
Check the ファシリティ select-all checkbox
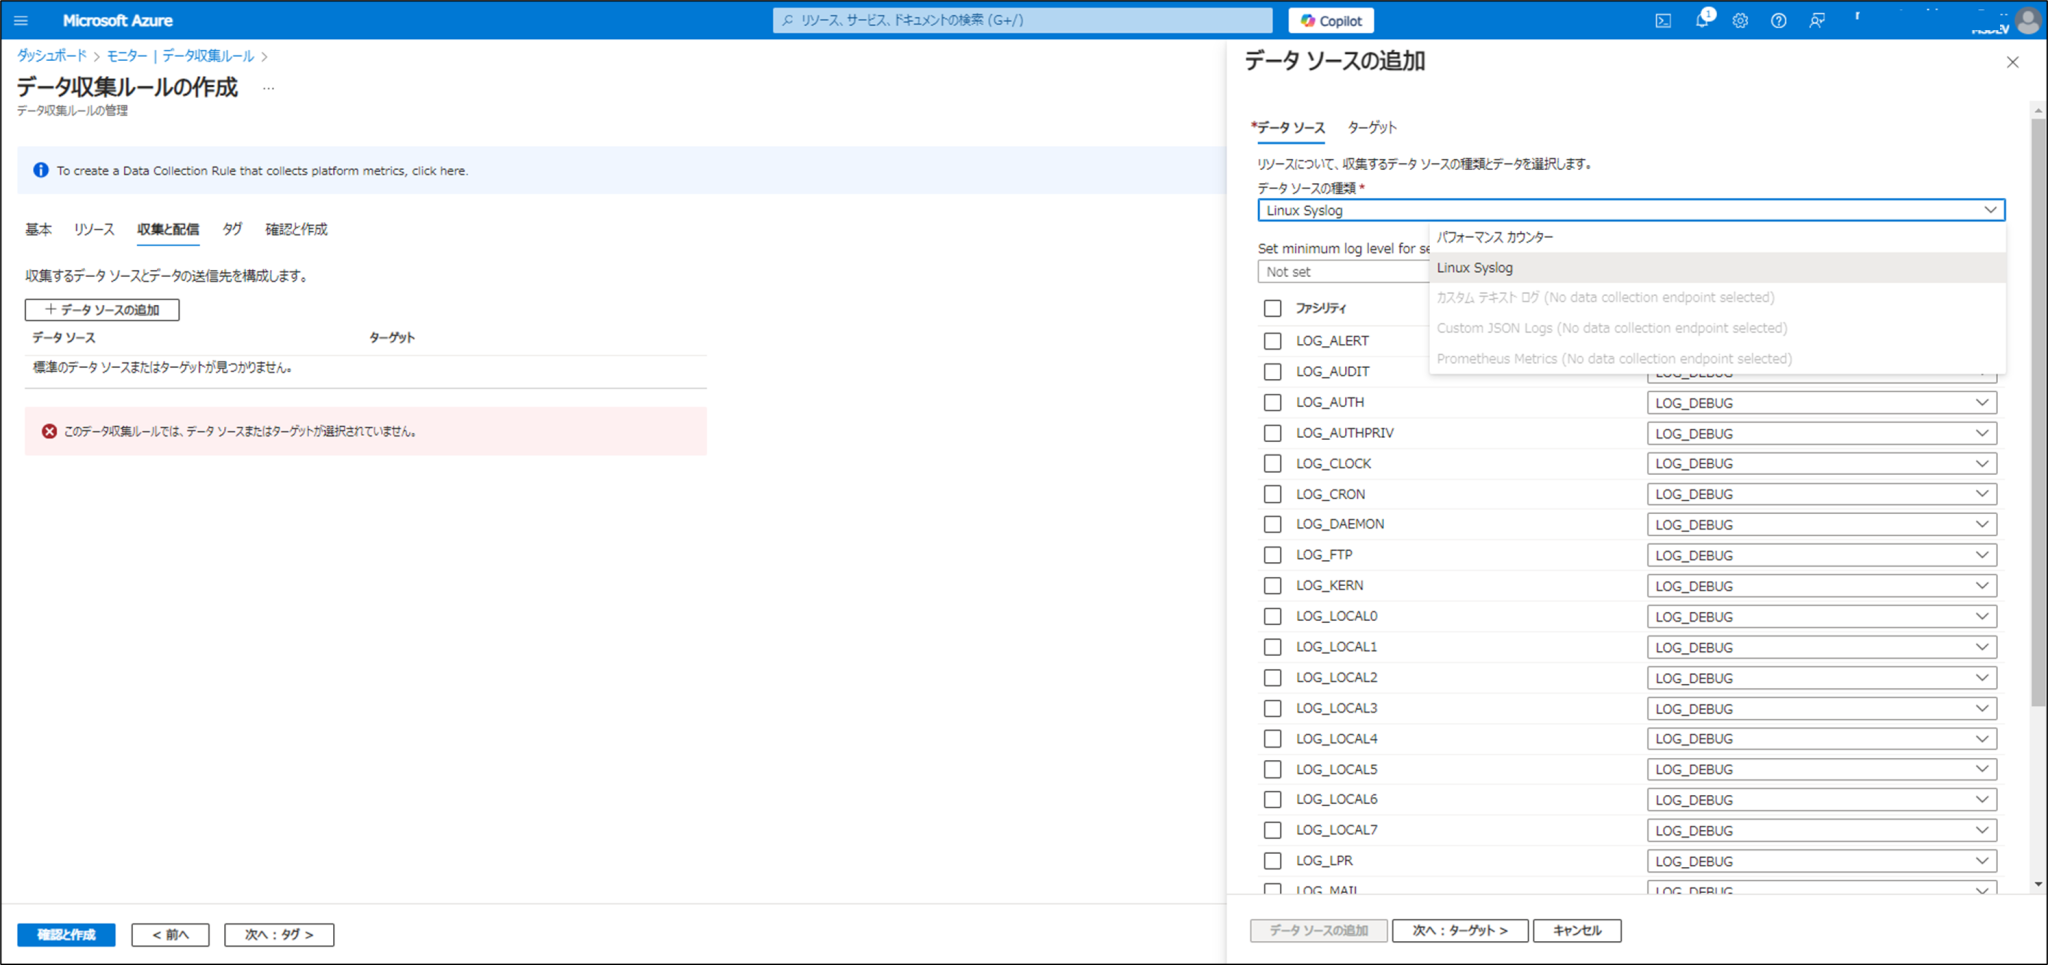point(1272,308)
